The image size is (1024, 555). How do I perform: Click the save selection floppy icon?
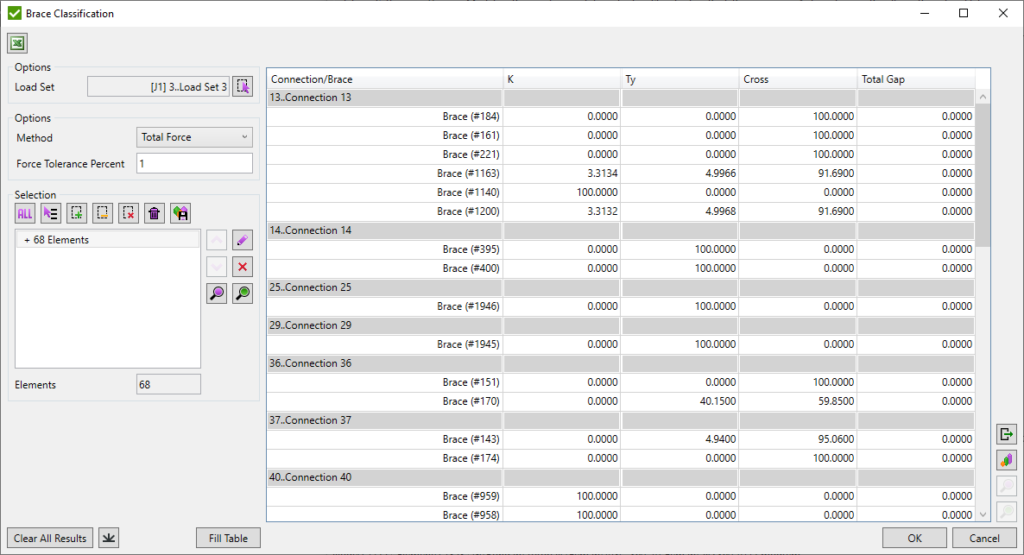pyautogui.click(x=180, y=213)
